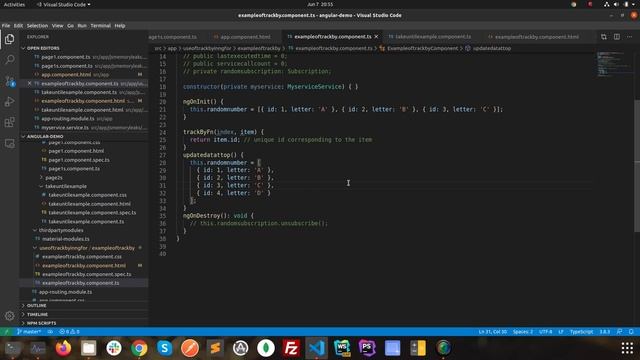The width and height of the screenshot is (640, 360).
Task: Close exampleoftrackby.component.ts tab with X
Action: coord(376,37)
